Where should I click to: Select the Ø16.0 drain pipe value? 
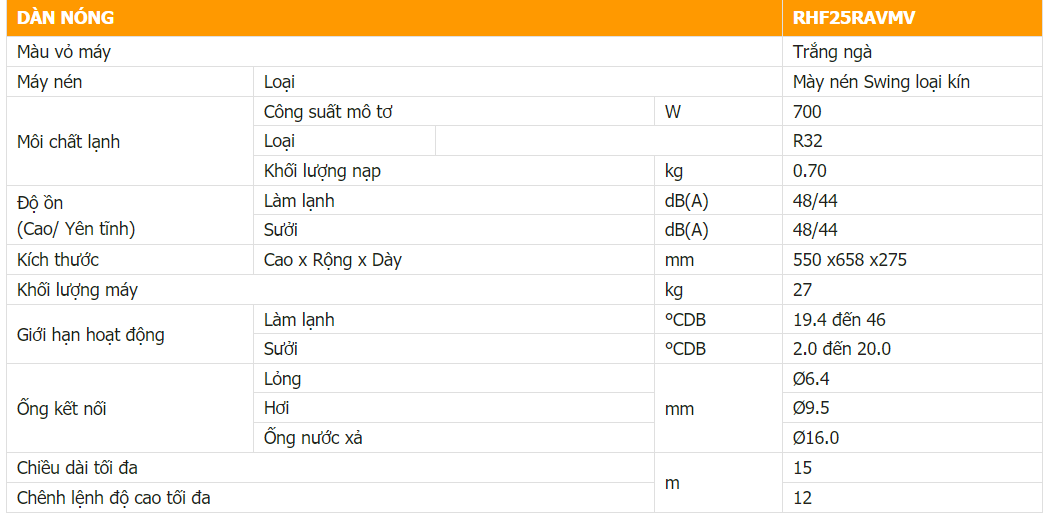(816, 438)
